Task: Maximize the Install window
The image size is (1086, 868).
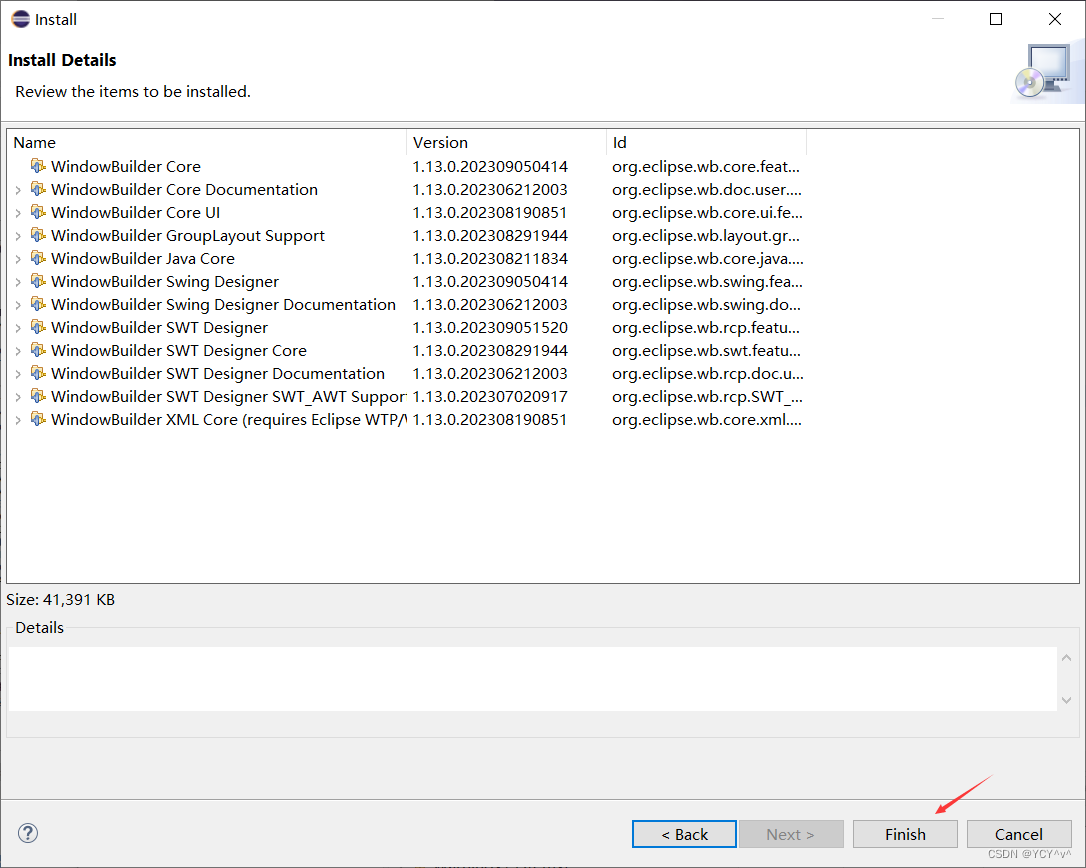Action: (x=996, y=19)
